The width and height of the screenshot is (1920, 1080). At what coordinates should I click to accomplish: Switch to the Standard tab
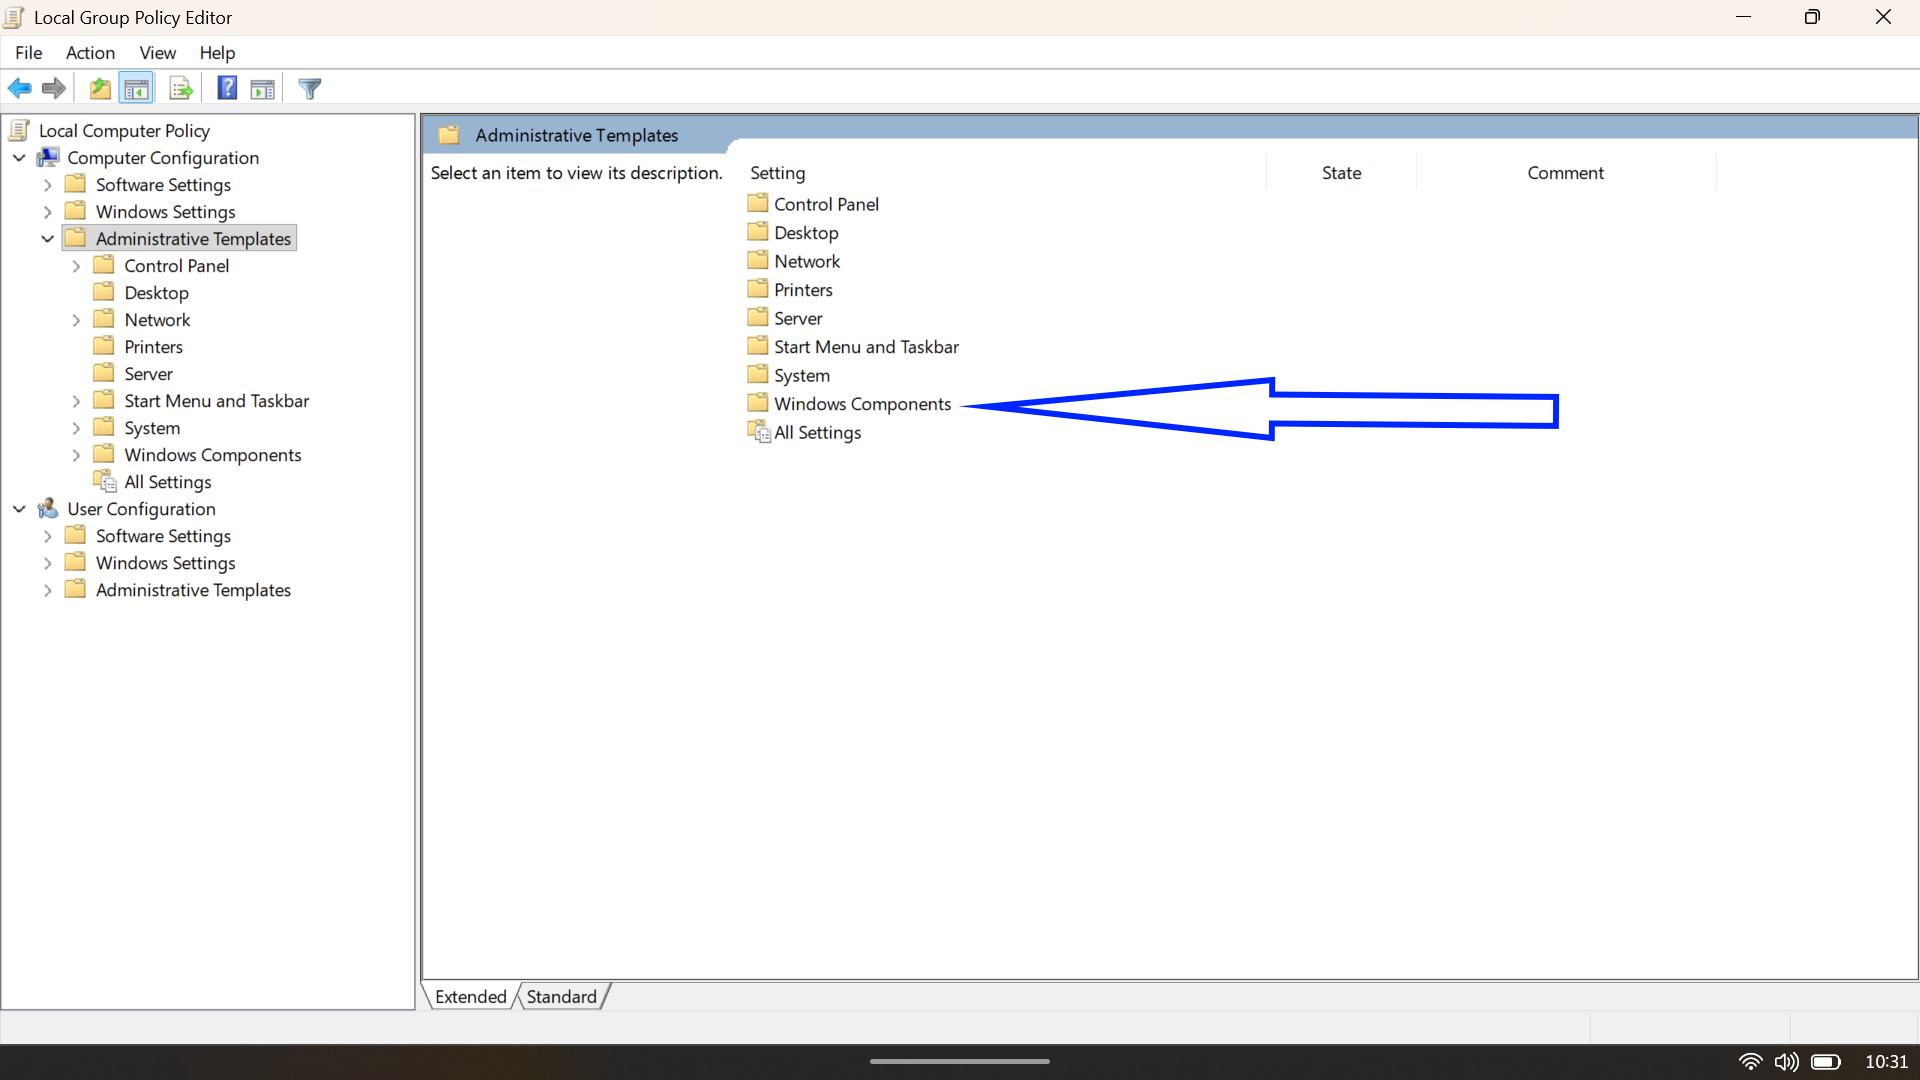tap(561, 996)
